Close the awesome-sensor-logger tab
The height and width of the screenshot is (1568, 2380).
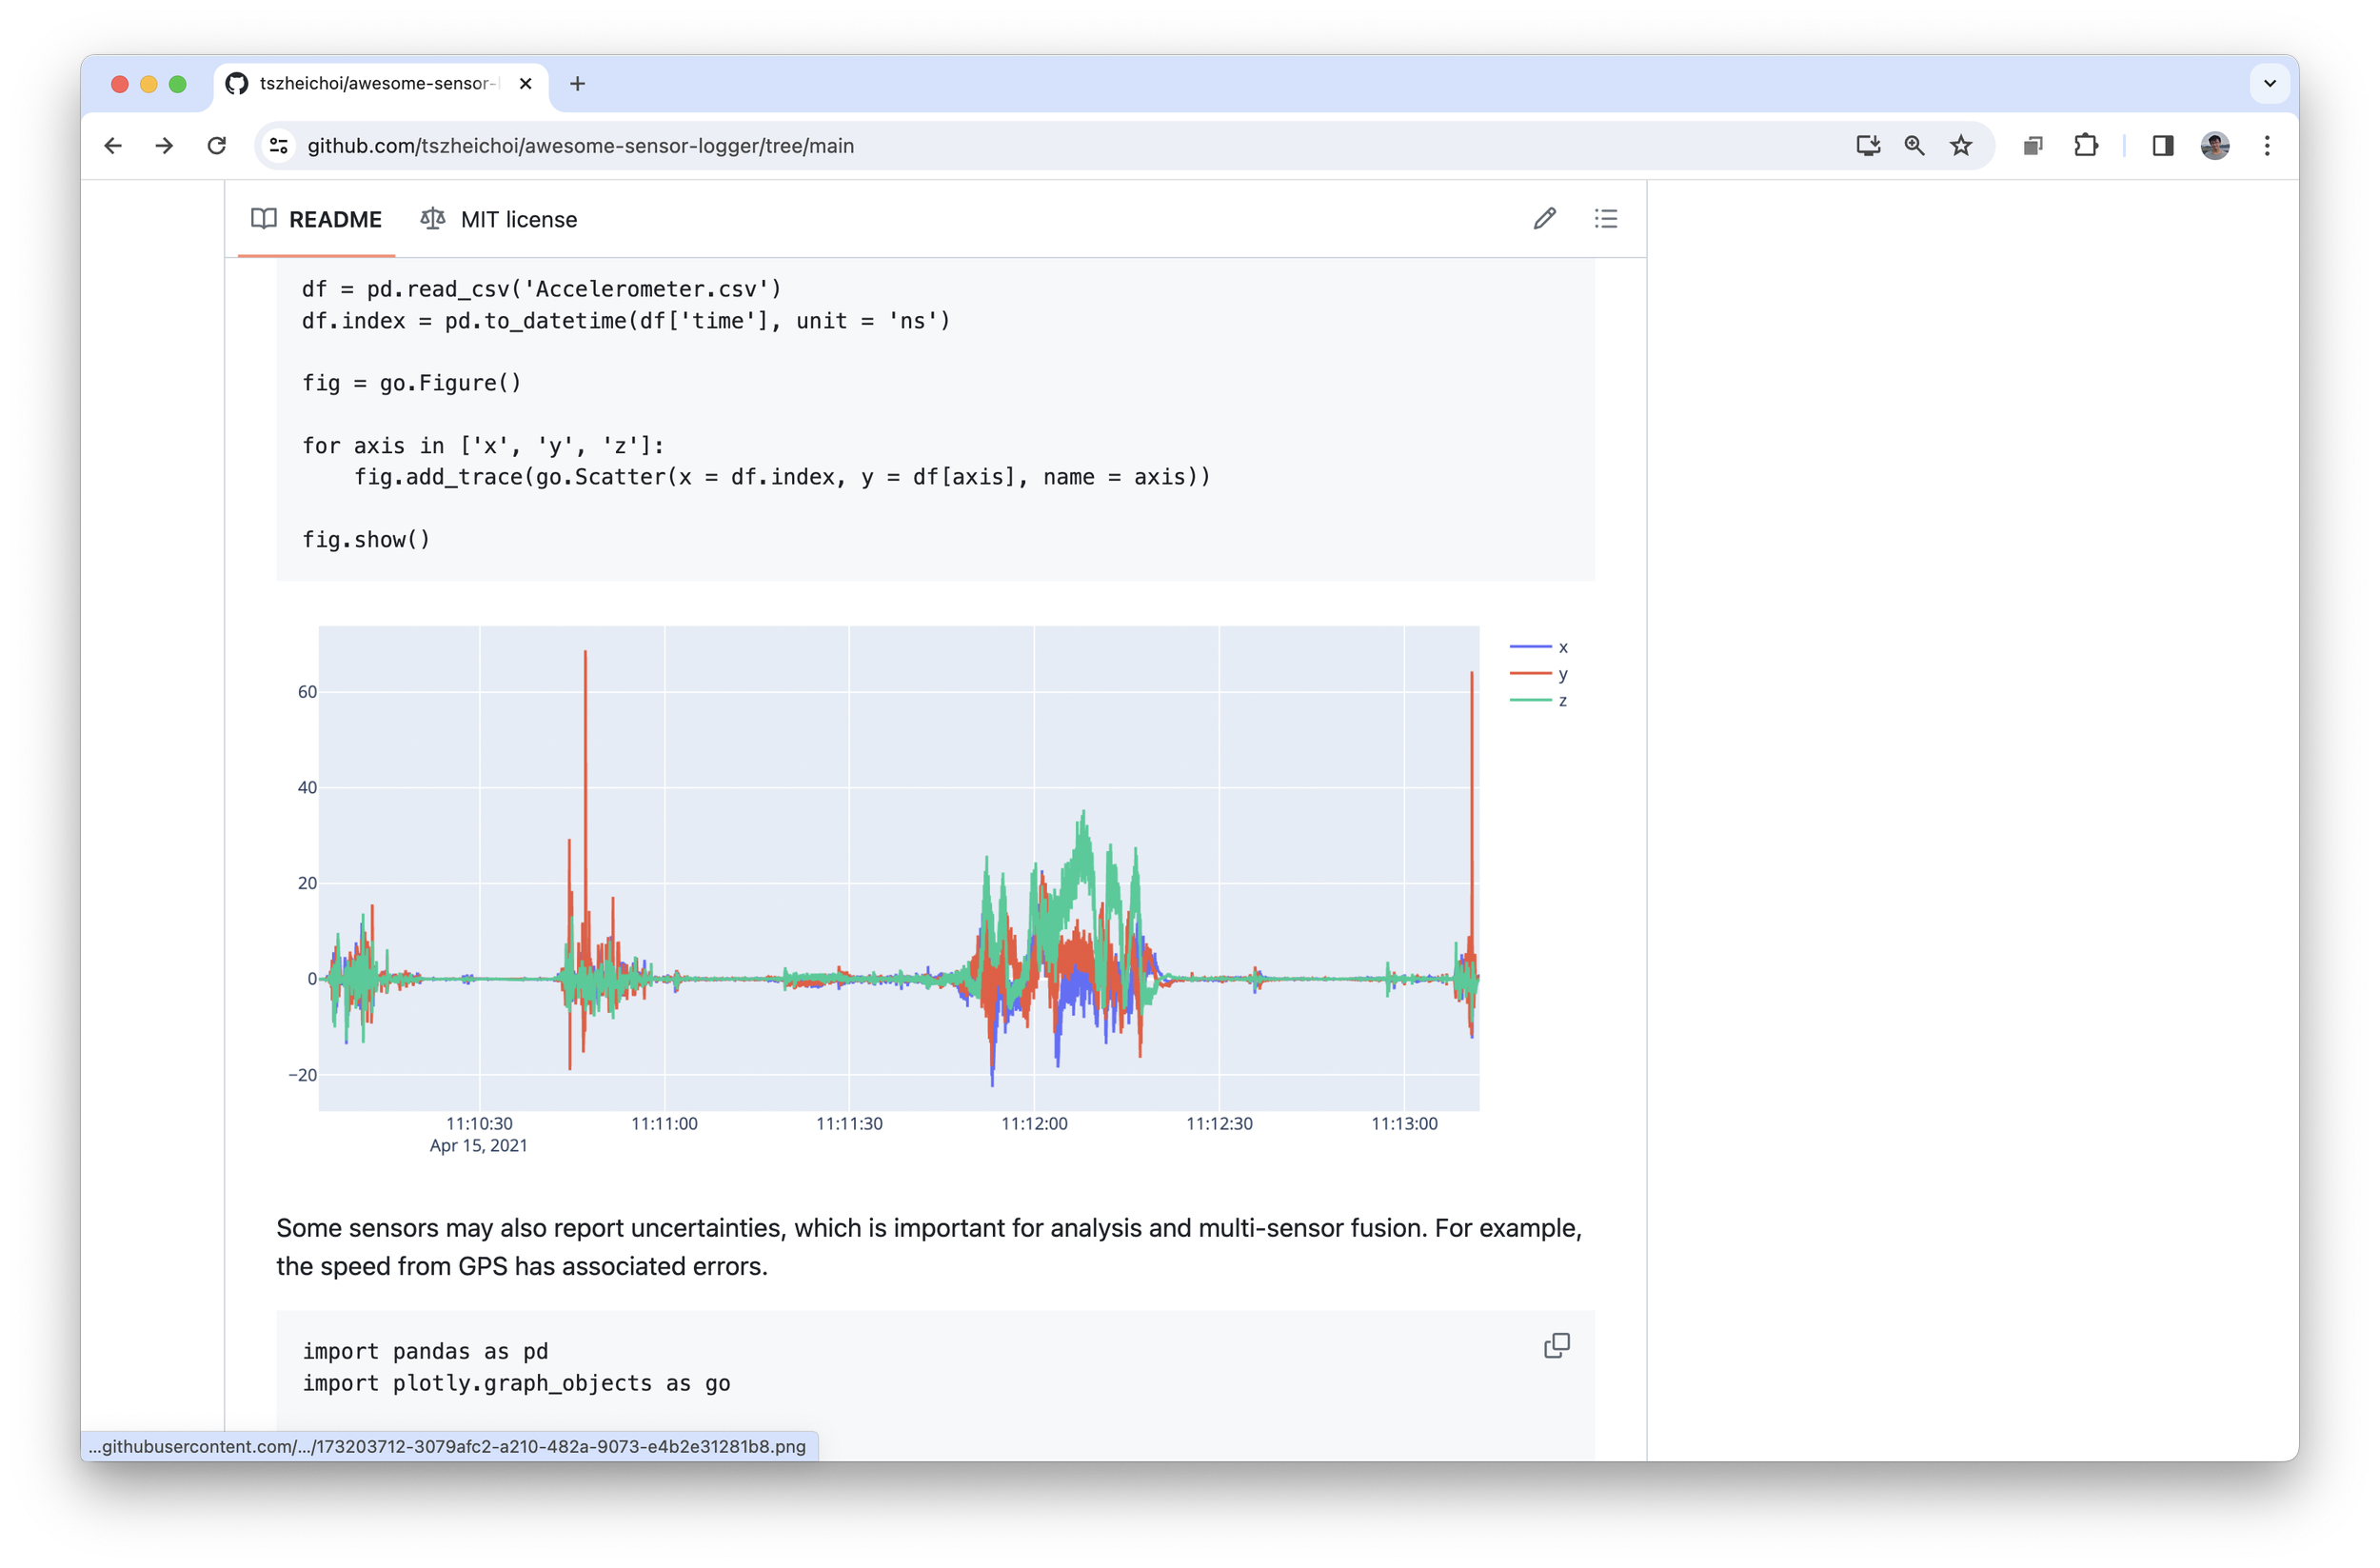(525, 84)
